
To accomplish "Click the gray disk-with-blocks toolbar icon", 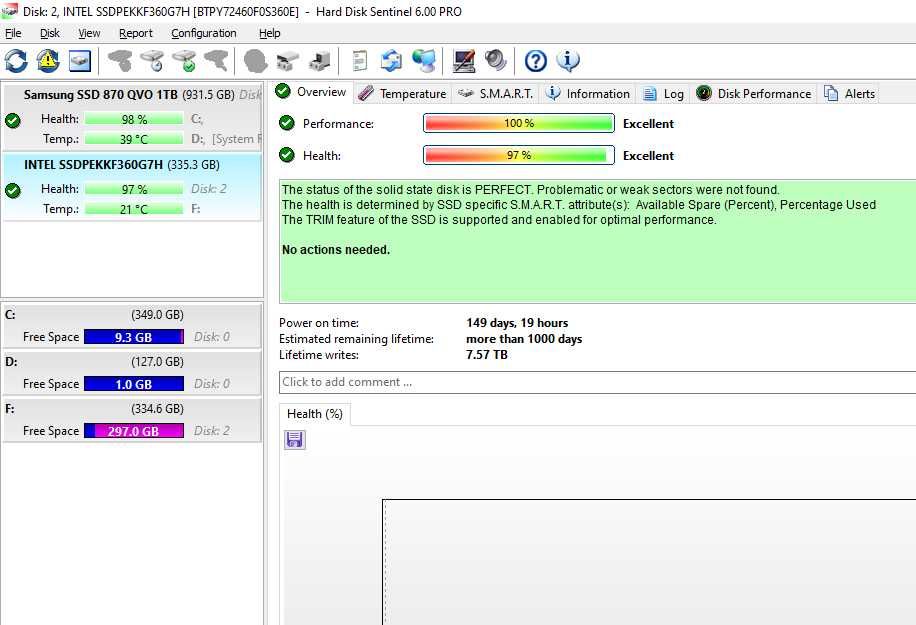I will coord(287,61).
